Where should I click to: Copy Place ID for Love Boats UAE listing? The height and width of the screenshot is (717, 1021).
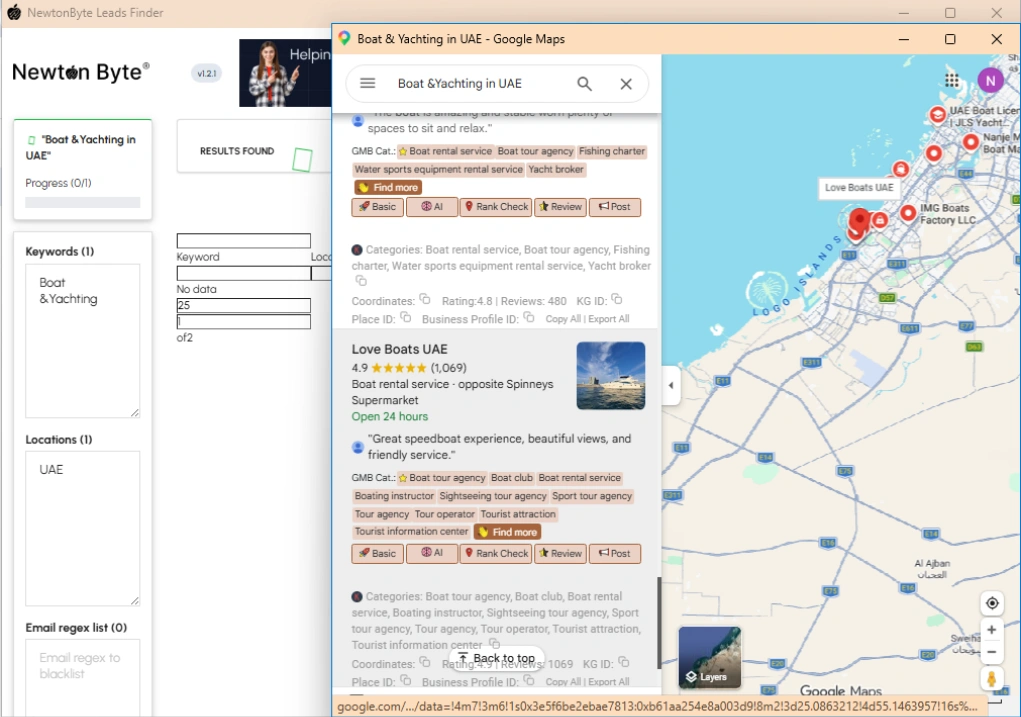tap(405, 681)
